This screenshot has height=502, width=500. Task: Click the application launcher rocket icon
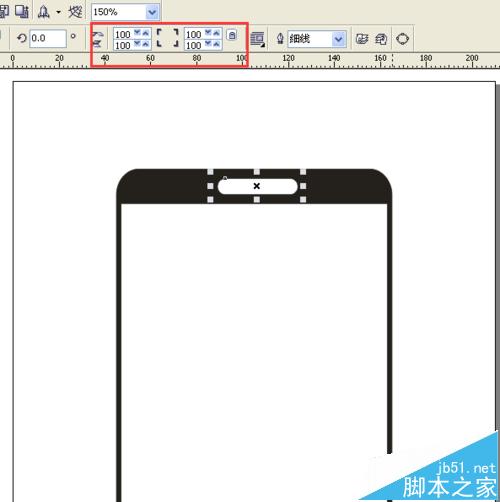click(x=44, y=12)
